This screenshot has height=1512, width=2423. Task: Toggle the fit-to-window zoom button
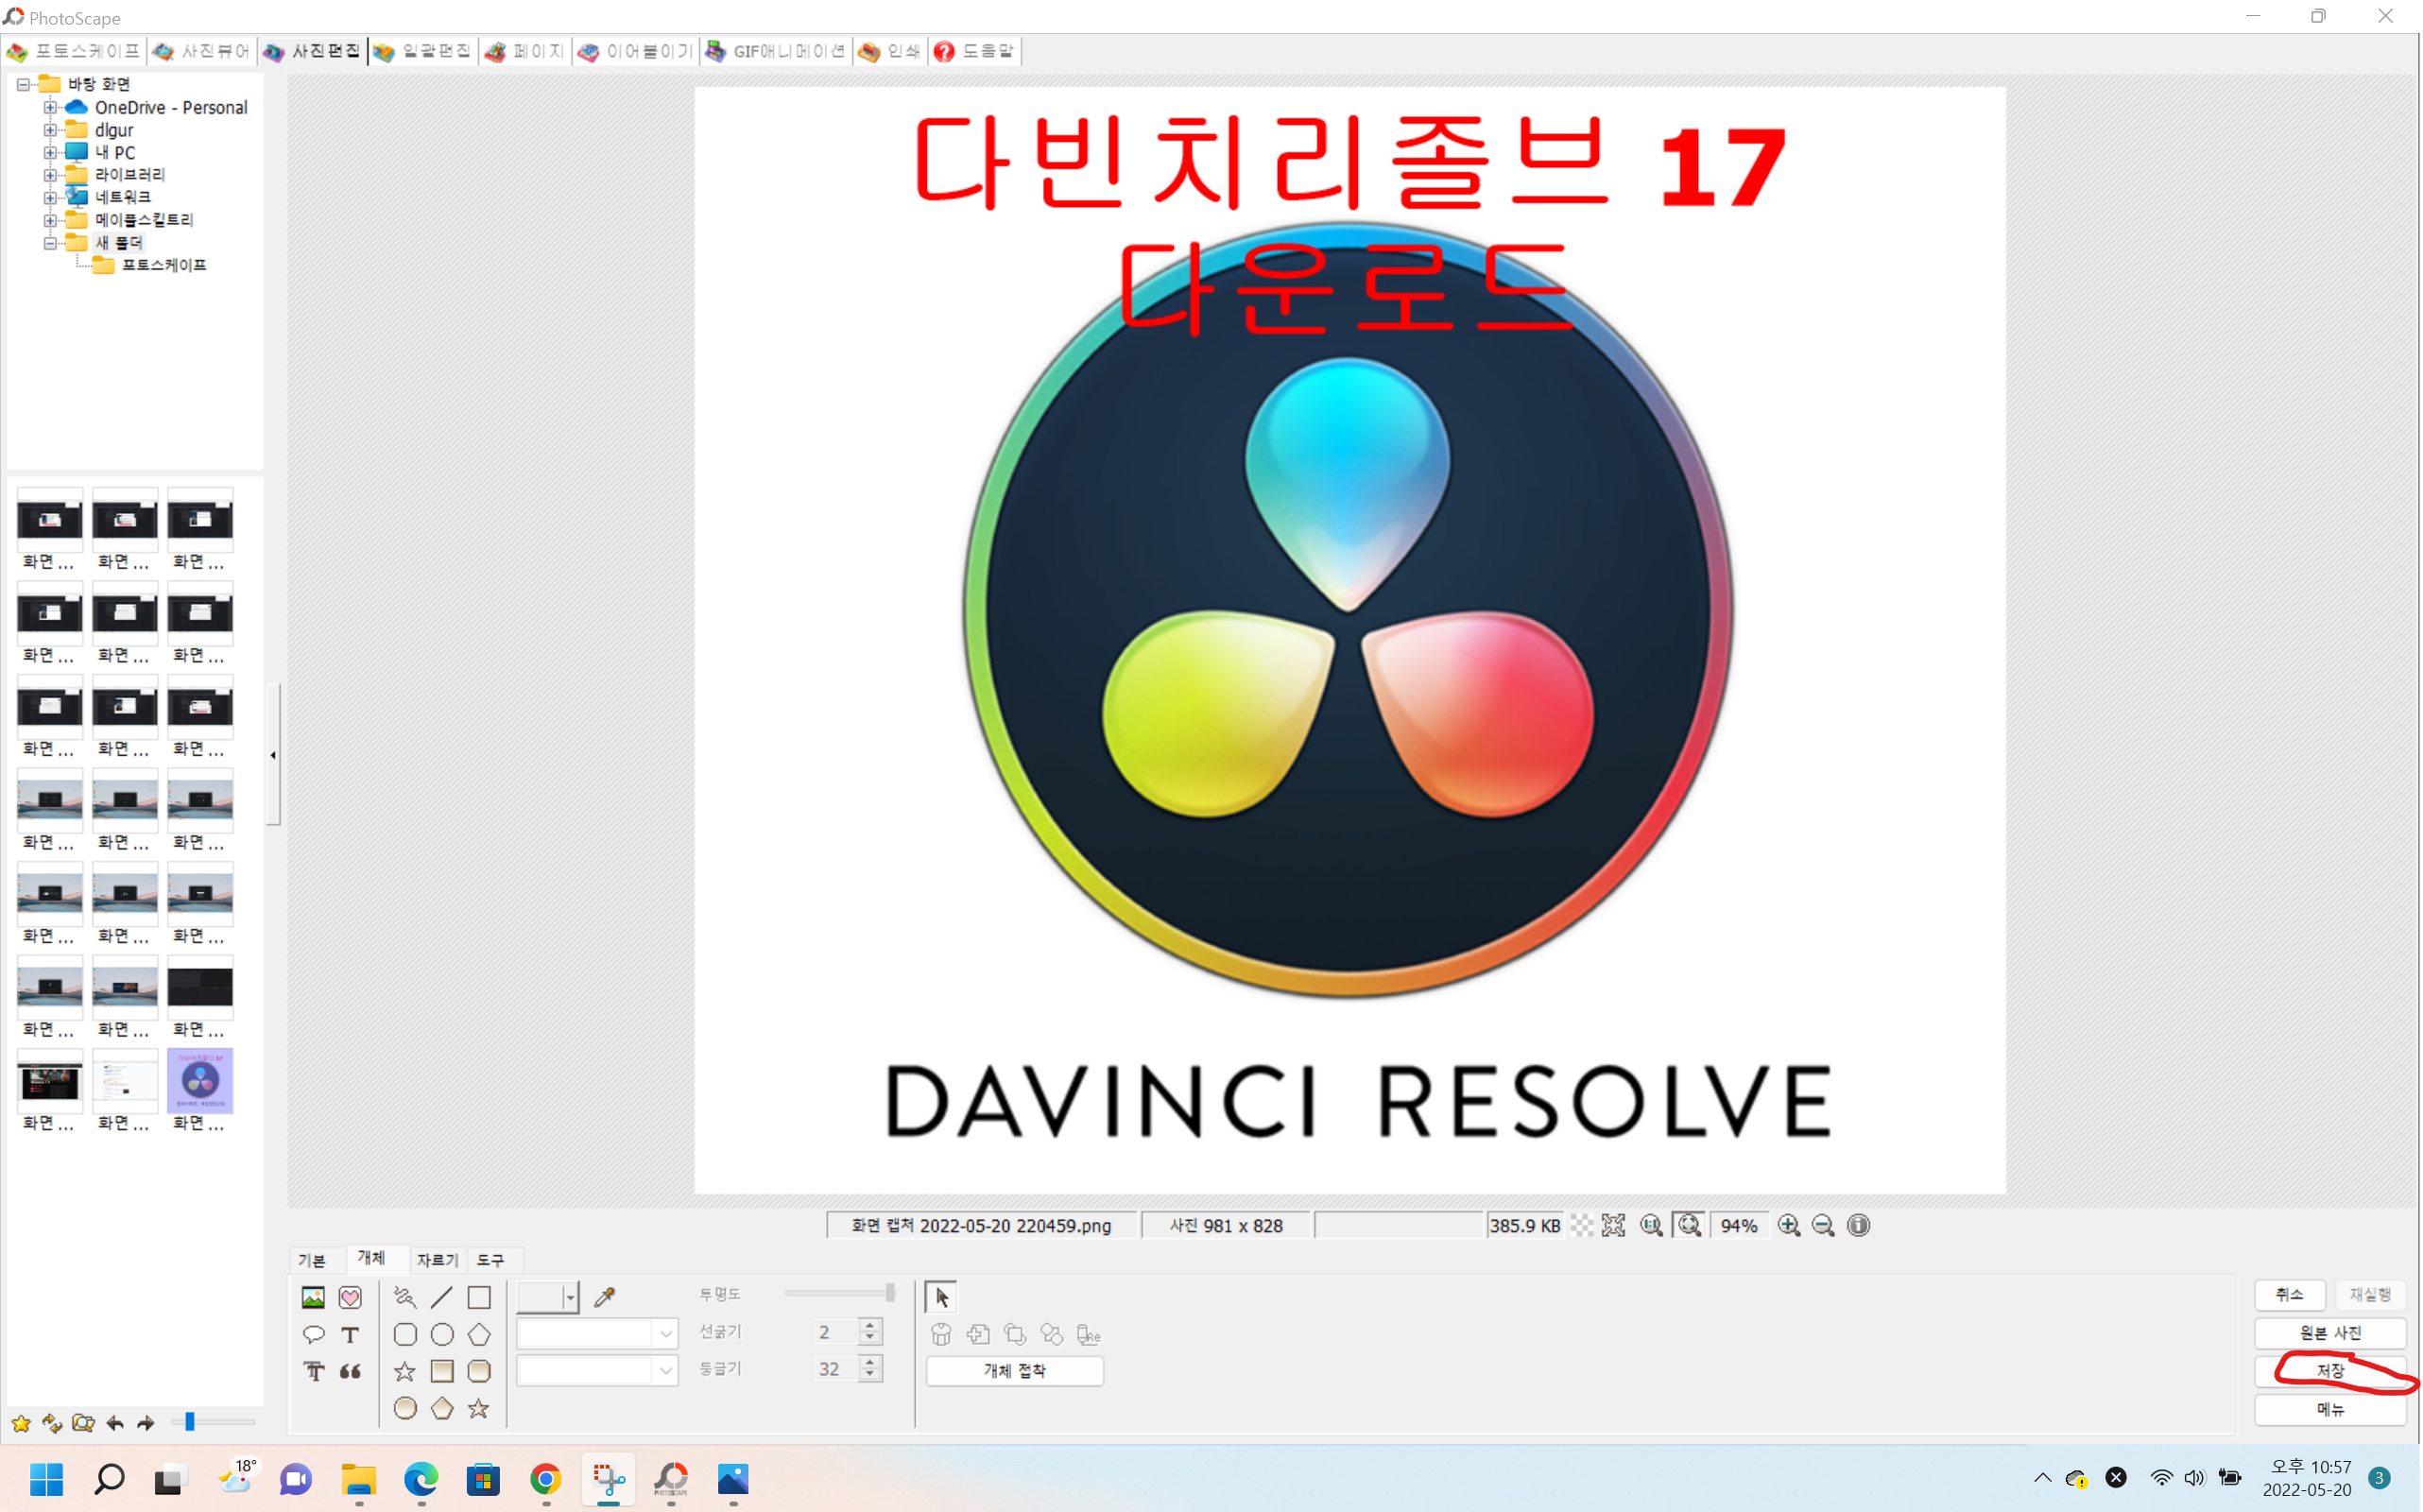click(x=1689, y=1225)
